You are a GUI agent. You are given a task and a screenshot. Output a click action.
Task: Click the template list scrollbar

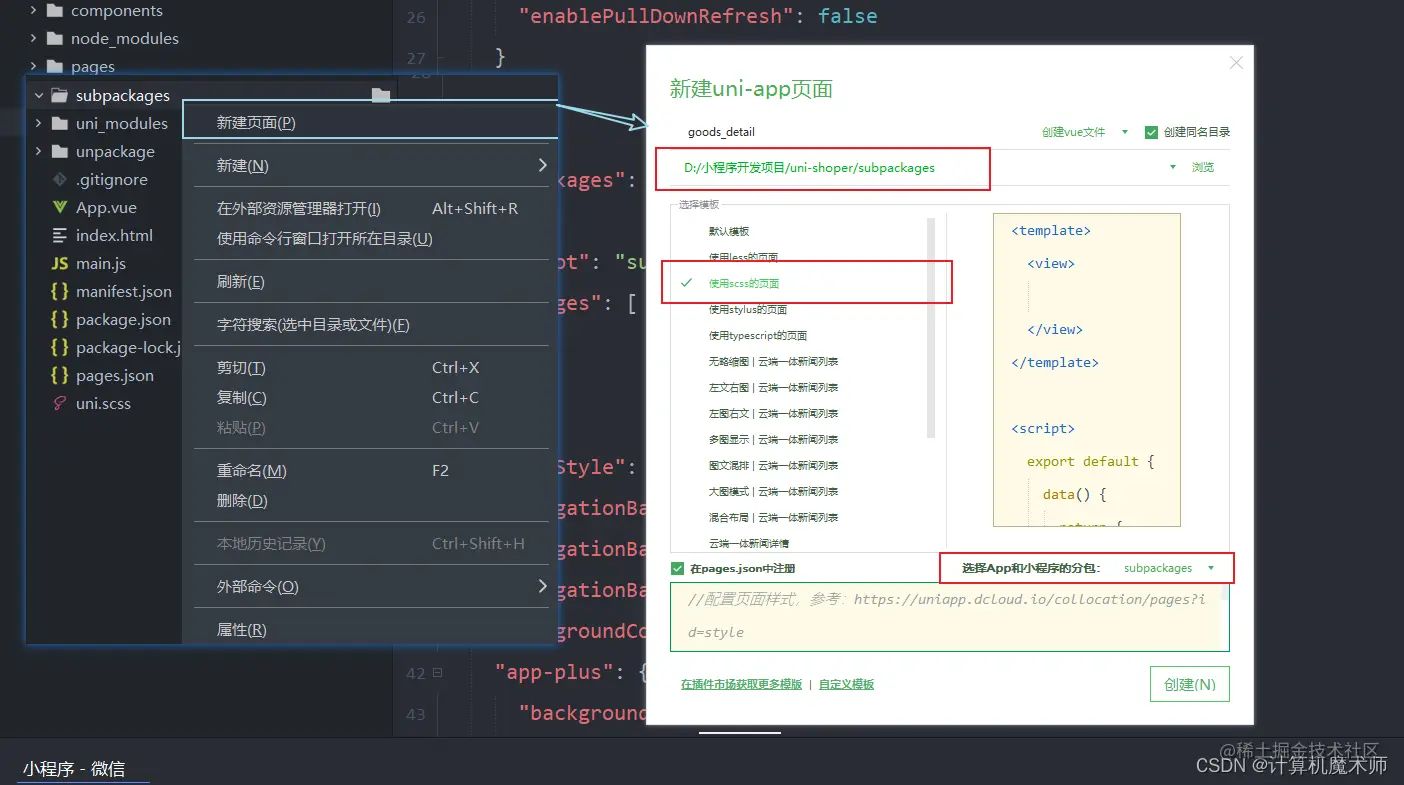tap(931, 328)
